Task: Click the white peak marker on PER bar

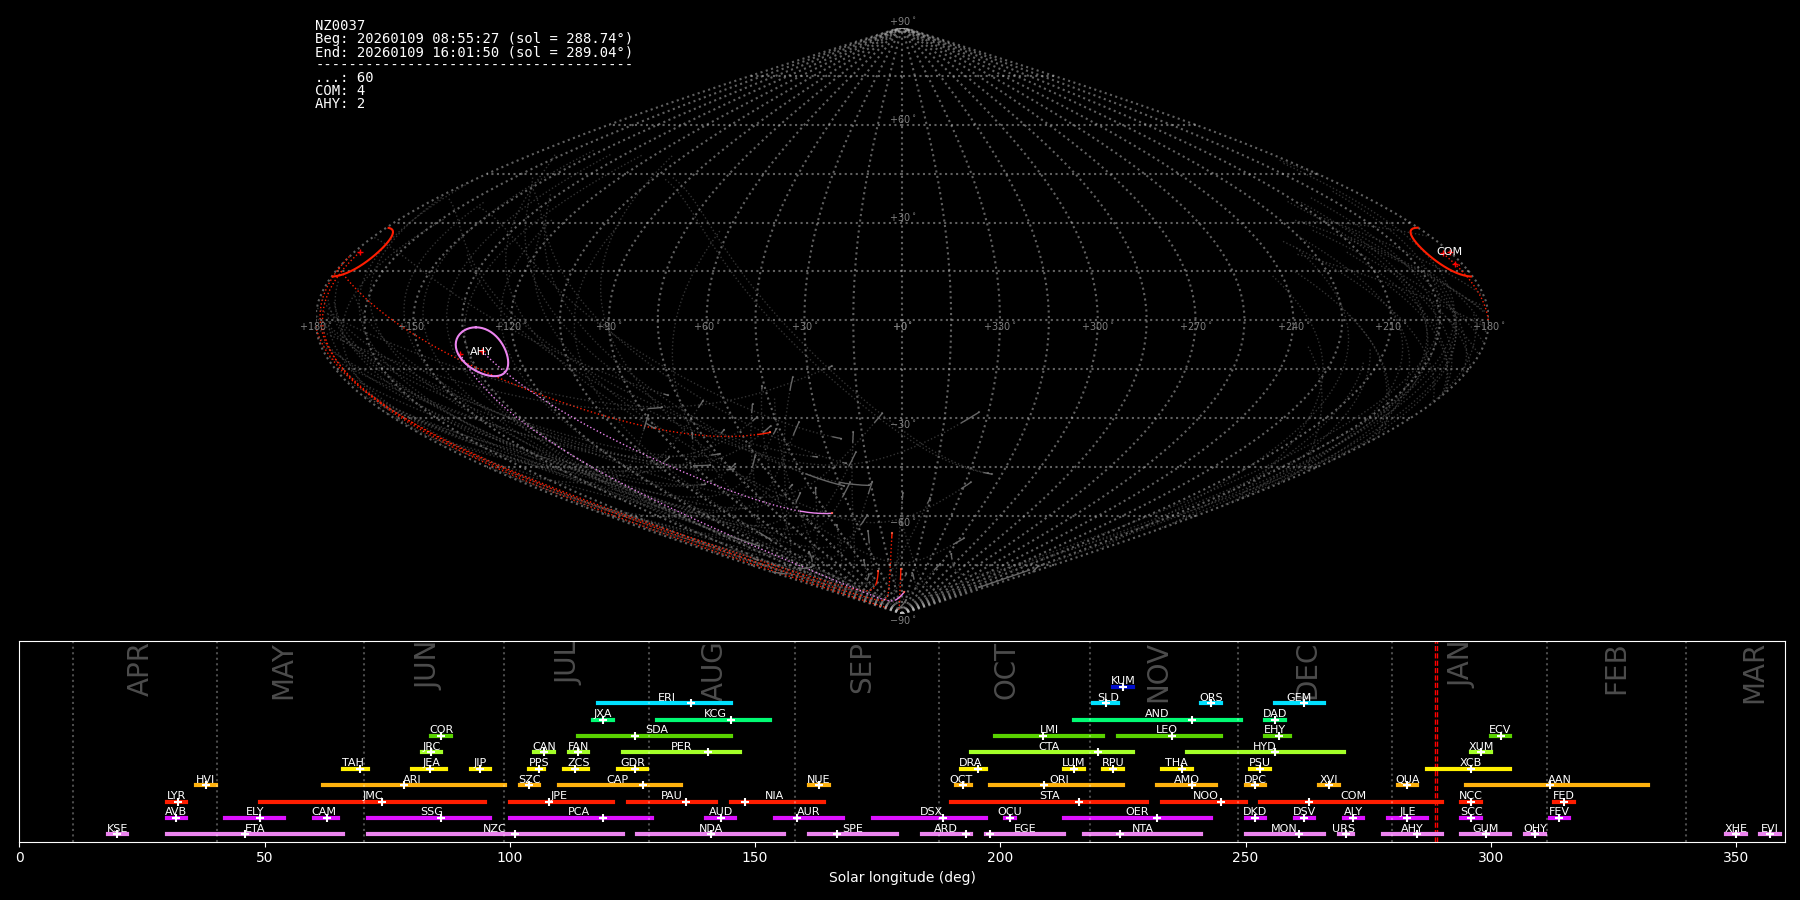Action: click(x=707, y=752)
